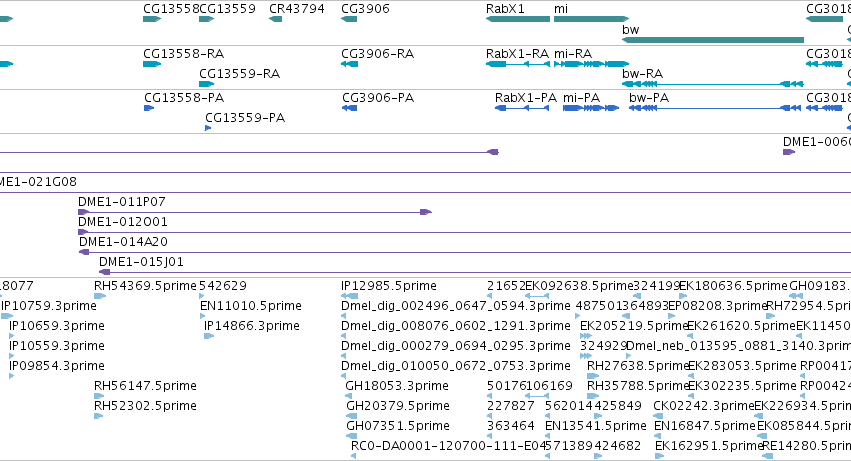Viewport: 851px width, 461px height.
Task: Select the mi-PA coding feature
Action: point(591,108)
